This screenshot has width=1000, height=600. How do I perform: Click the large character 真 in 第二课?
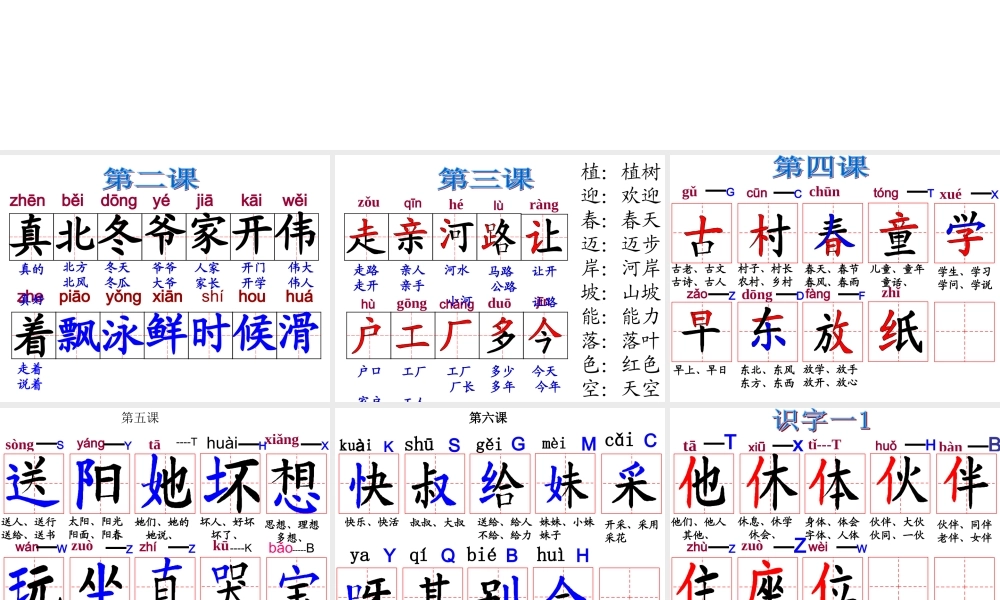coord(31,235)
